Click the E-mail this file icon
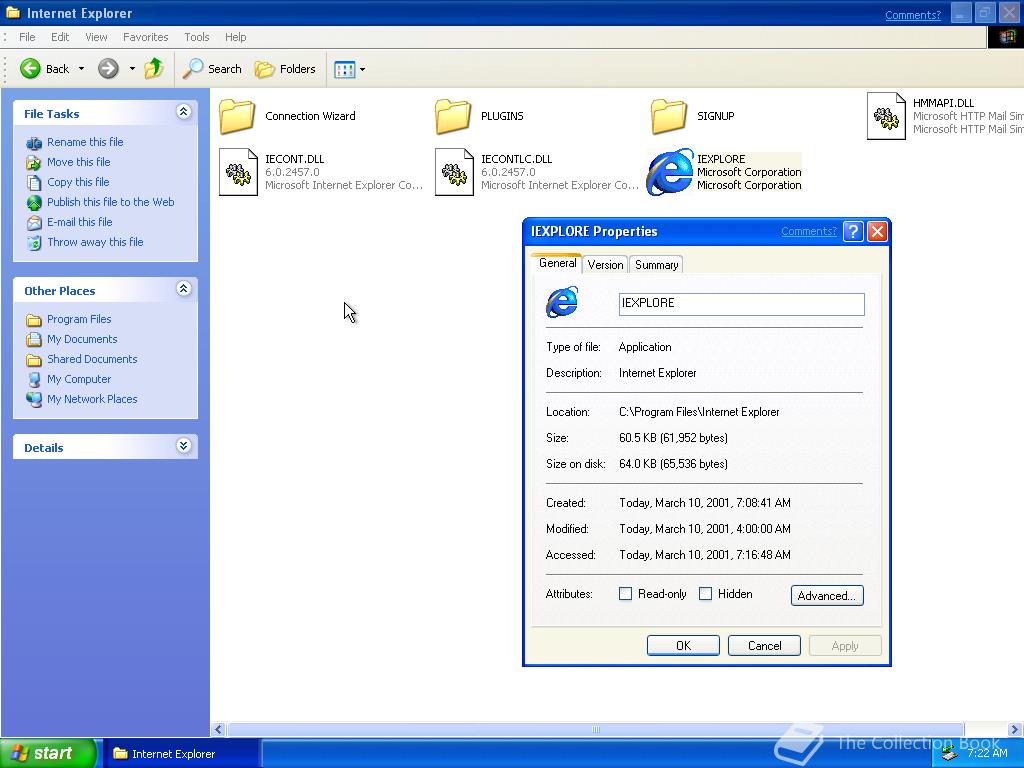Image resolution: width=1024 pixels, height=768 pixels. pos(34,223)
